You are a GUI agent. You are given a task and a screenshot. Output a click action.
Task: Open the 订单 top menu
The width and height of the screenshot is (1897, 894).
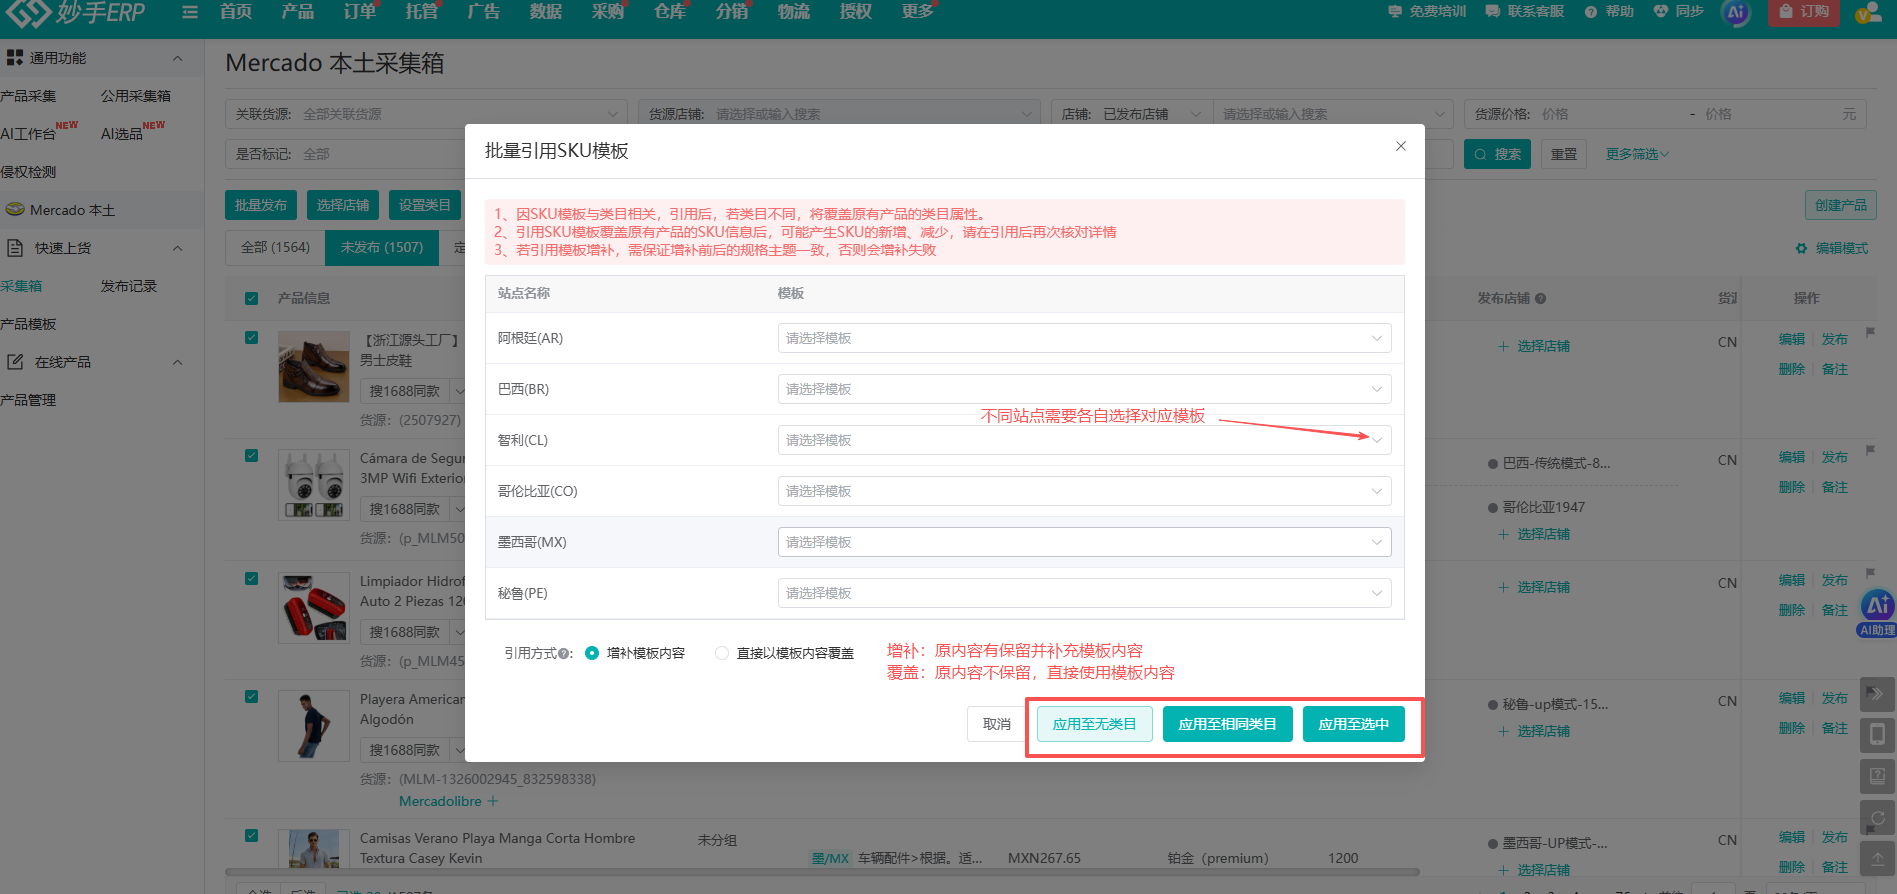[360, 12]
